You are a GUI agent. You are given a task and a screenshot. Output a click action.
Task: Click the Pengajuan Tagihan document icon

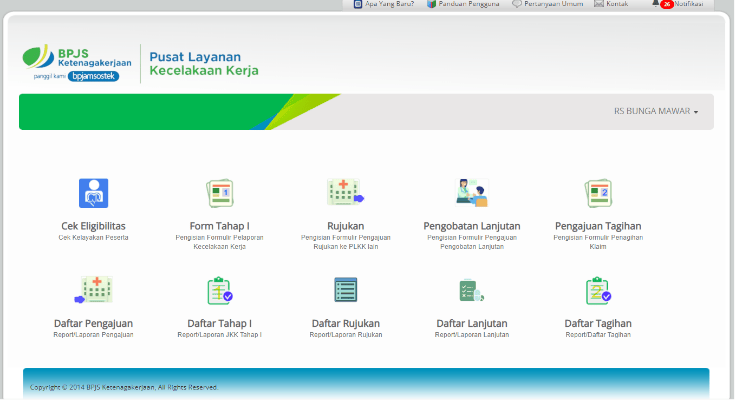click(x=598, y=193)
